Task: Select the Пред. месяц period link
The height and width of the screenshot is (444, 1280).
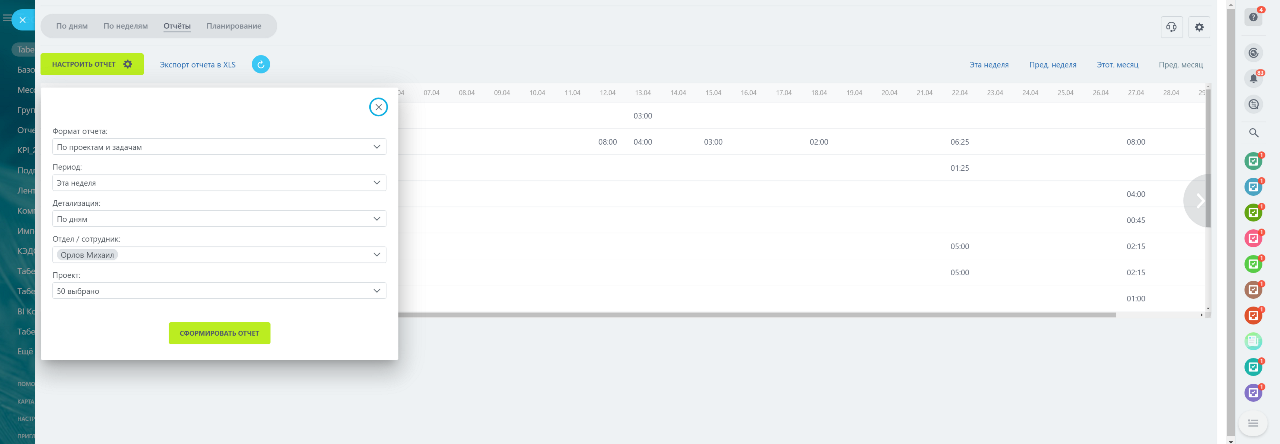Action: coord(1181,64)
